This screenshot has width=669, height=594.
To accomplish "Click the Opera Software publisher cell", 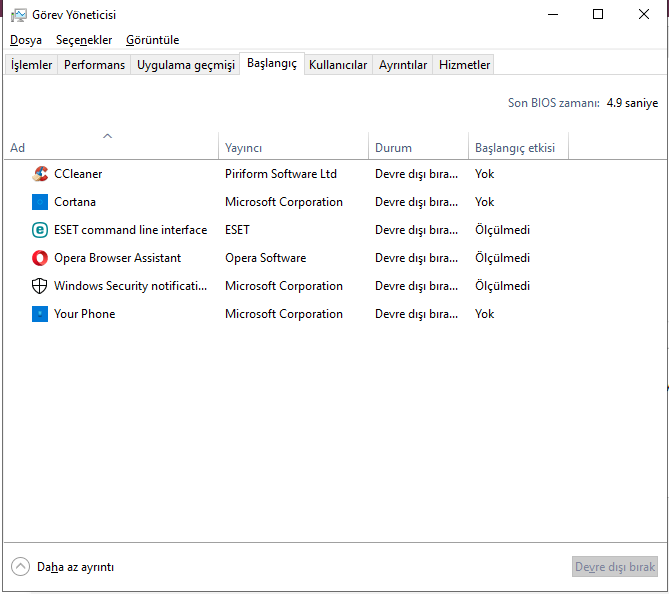I will (265, 258).
